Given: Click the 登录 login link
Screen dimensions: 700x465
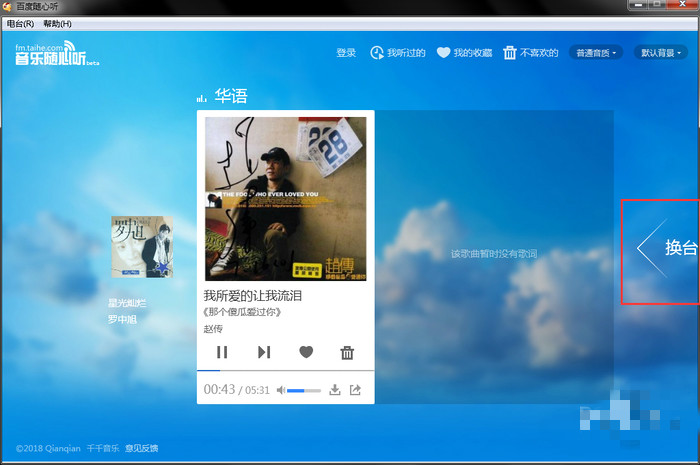Looking at the screenshot, I should (x=346, y=53).
